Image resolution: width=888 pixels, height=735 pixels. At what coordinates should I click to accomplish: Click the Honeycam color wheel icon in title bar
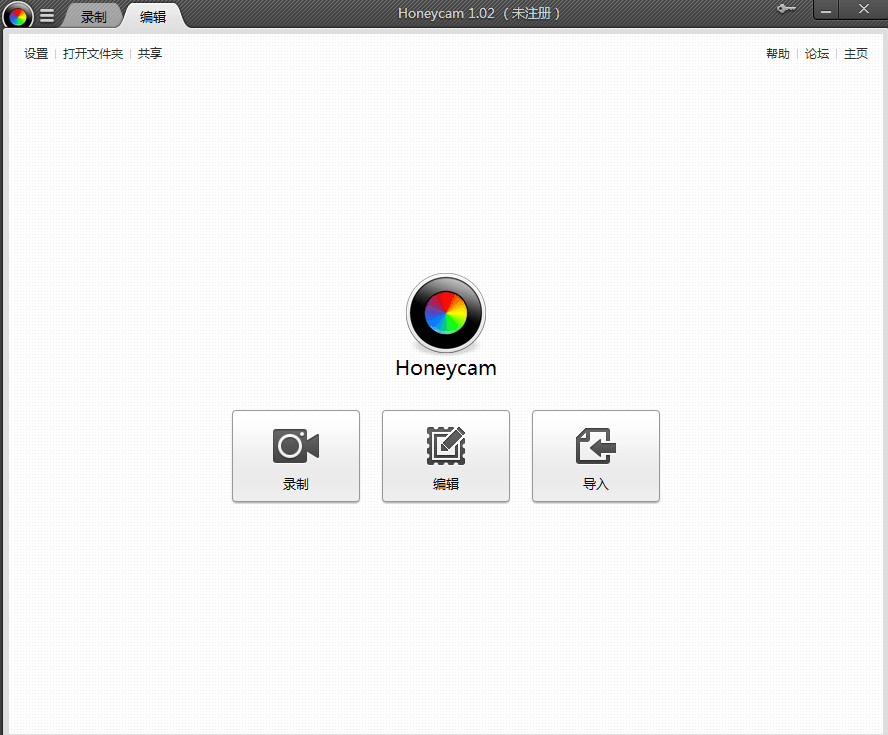pyautogui.click(x=17, y=16)
